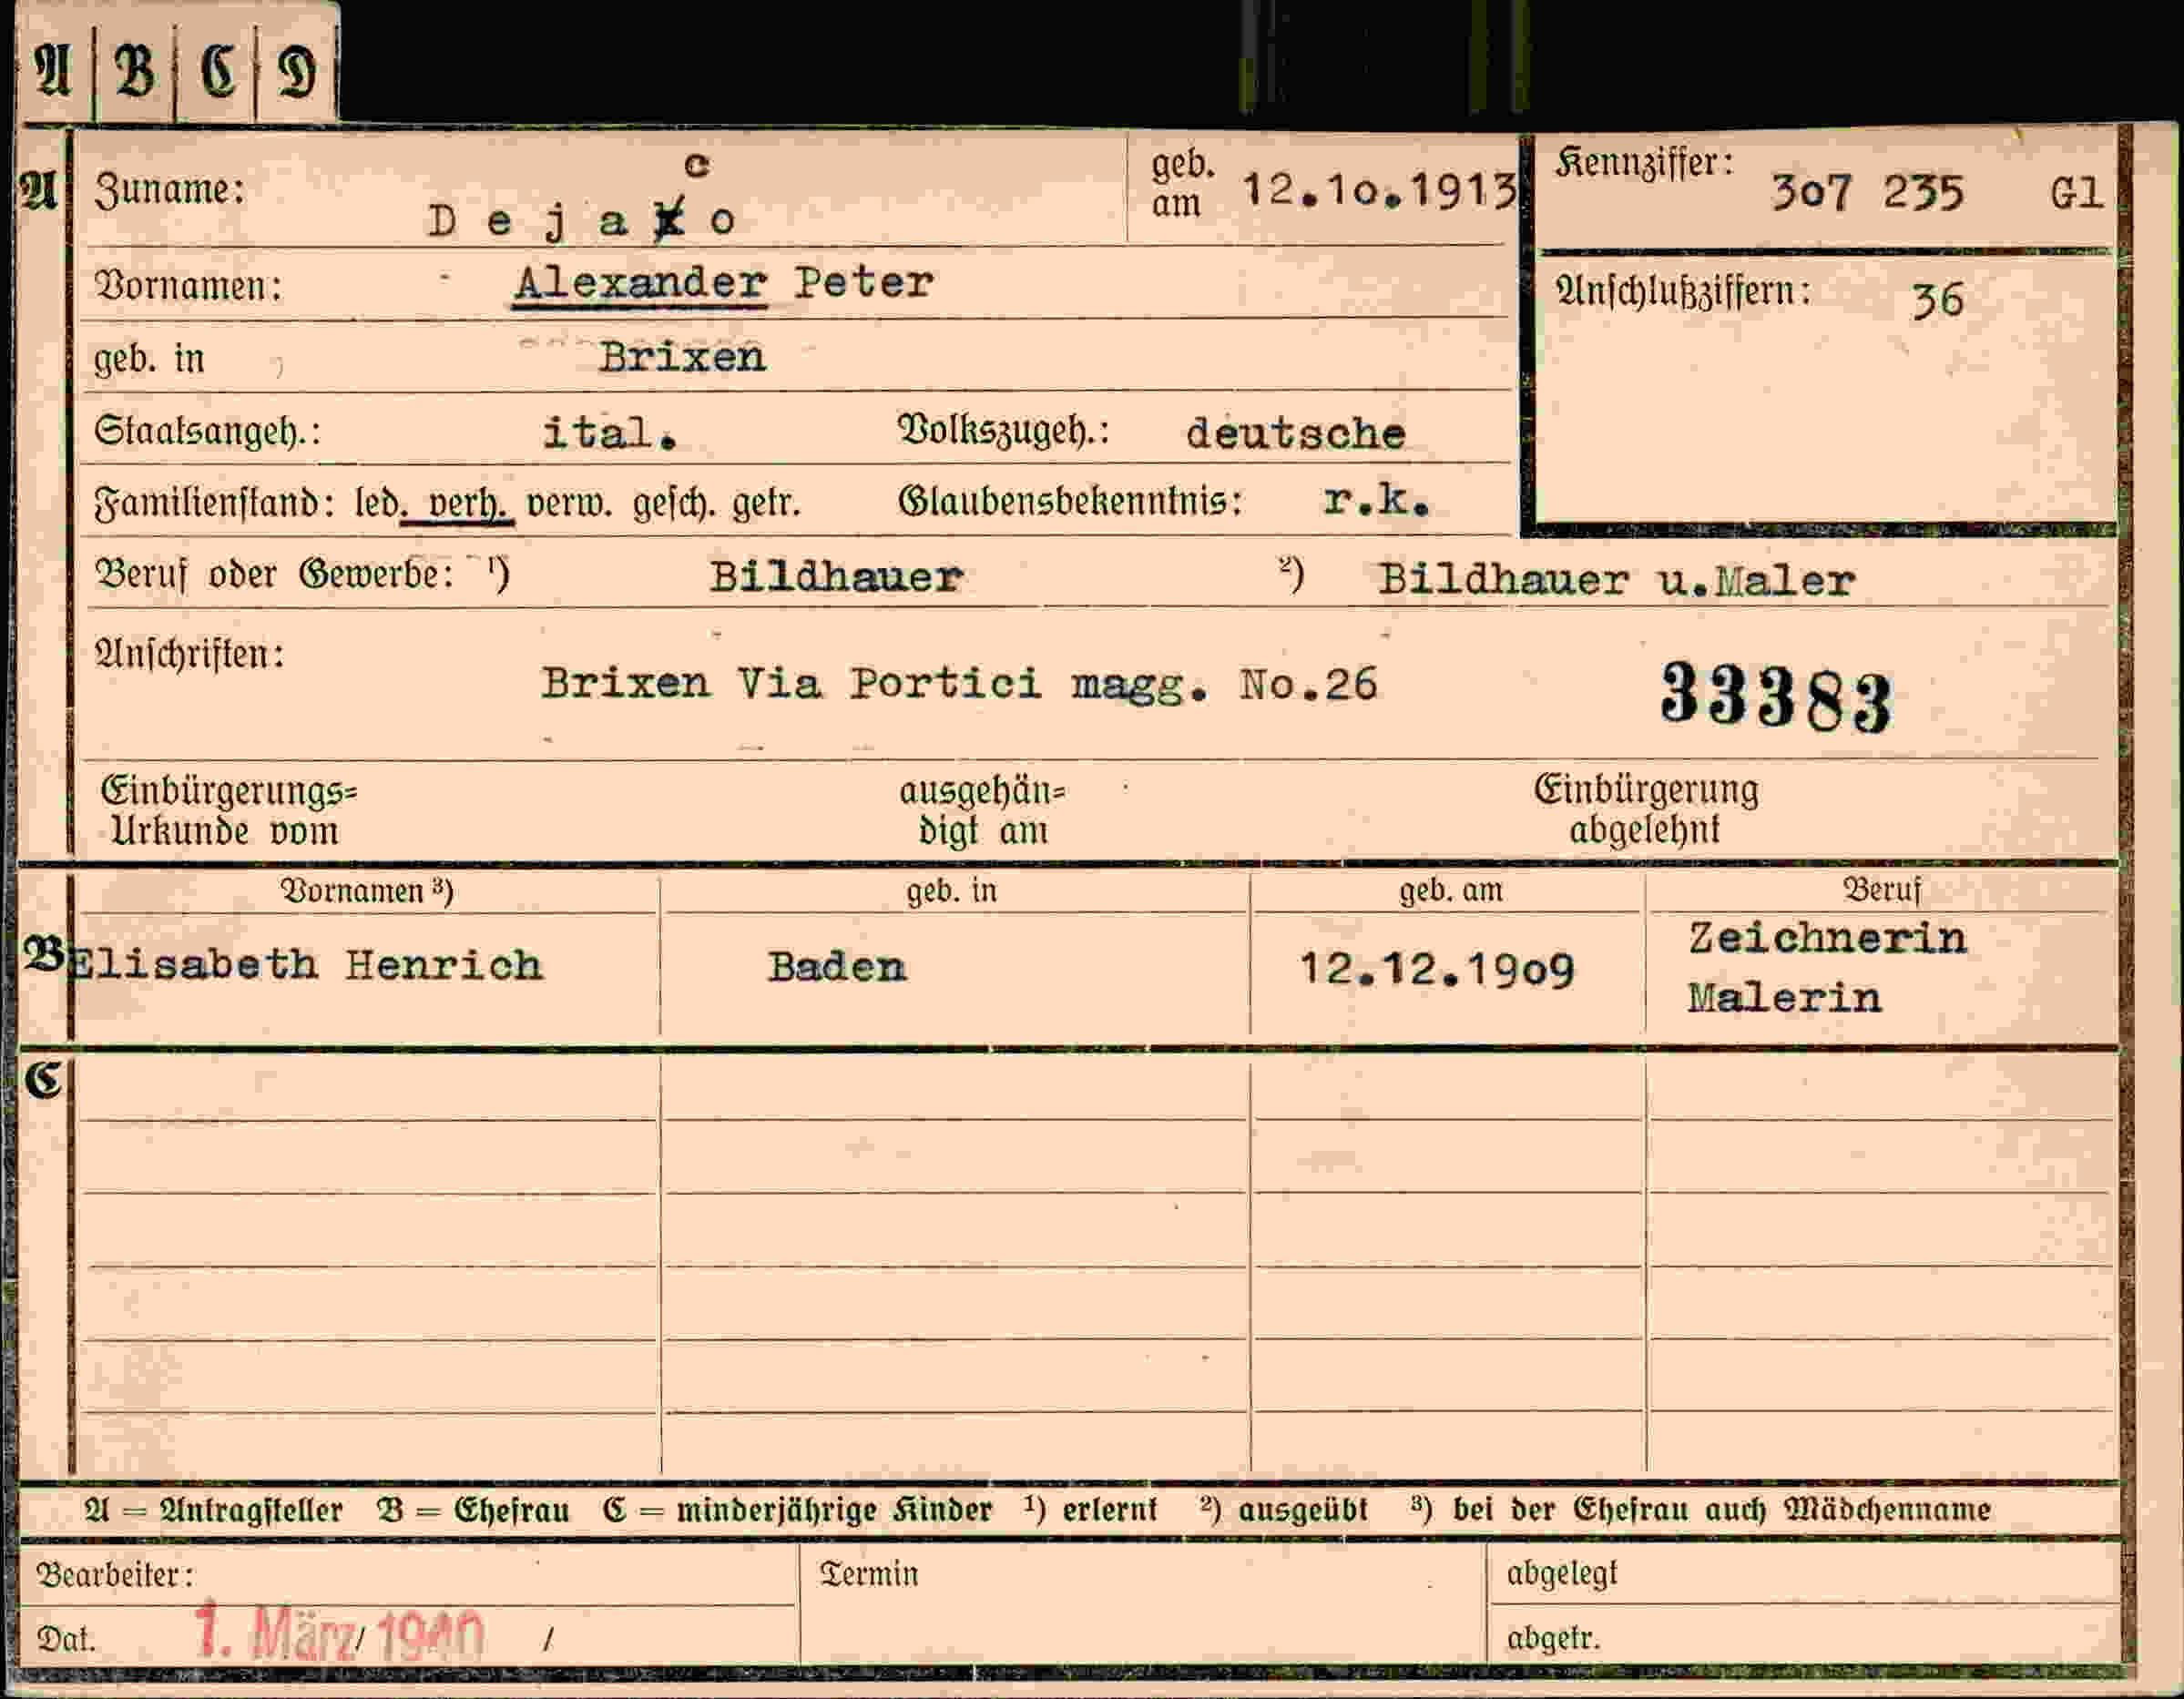The image size is (2184, 1699).
Task: Click the birth date 12.10.1913
Action: [x=1379, y=189]
